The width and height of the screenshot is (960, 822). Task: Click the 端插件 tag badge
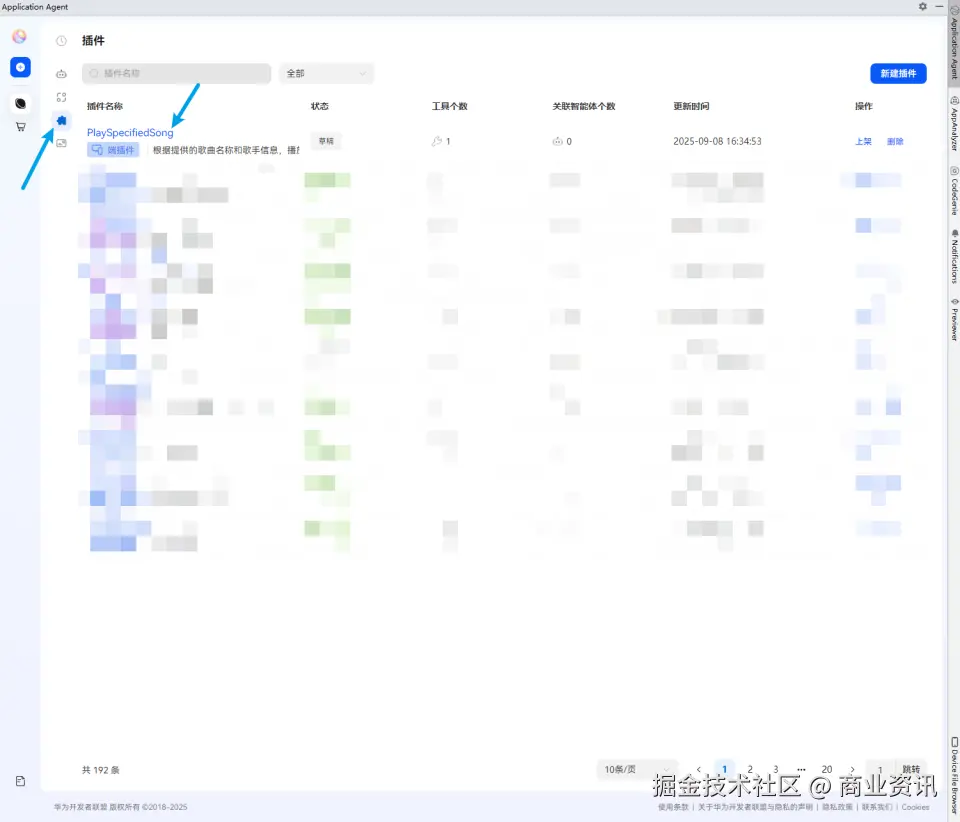pos(113,150)
